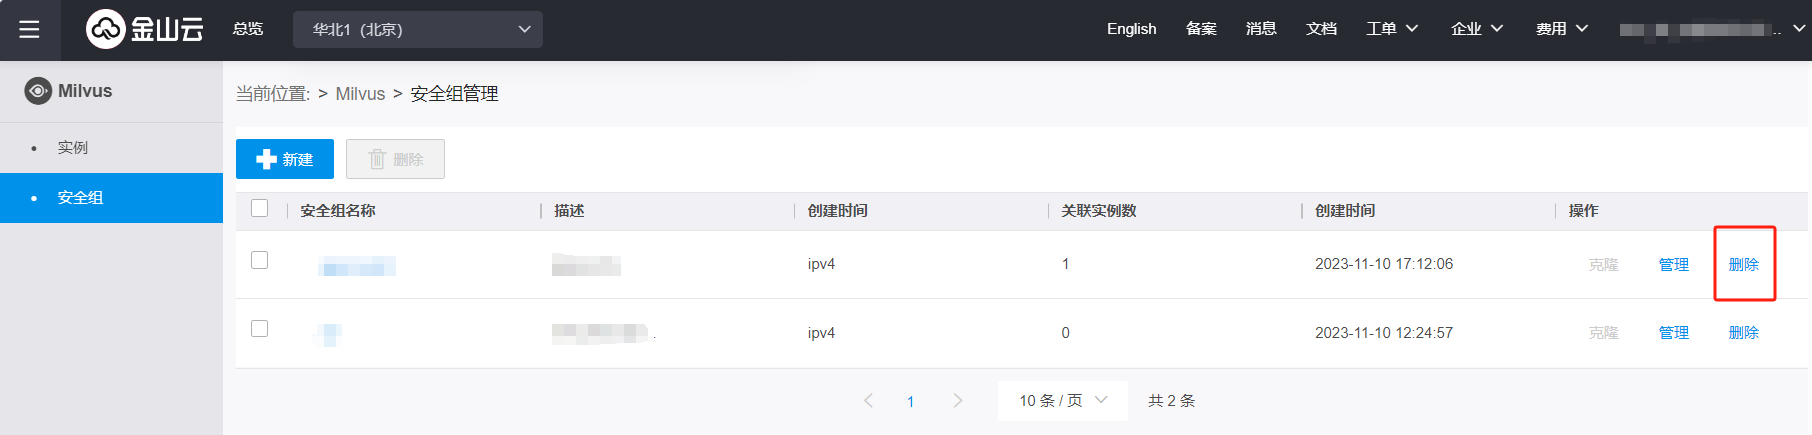
Task: Click the Milvus eye icon in sidebar
Action: coord(38,91)
